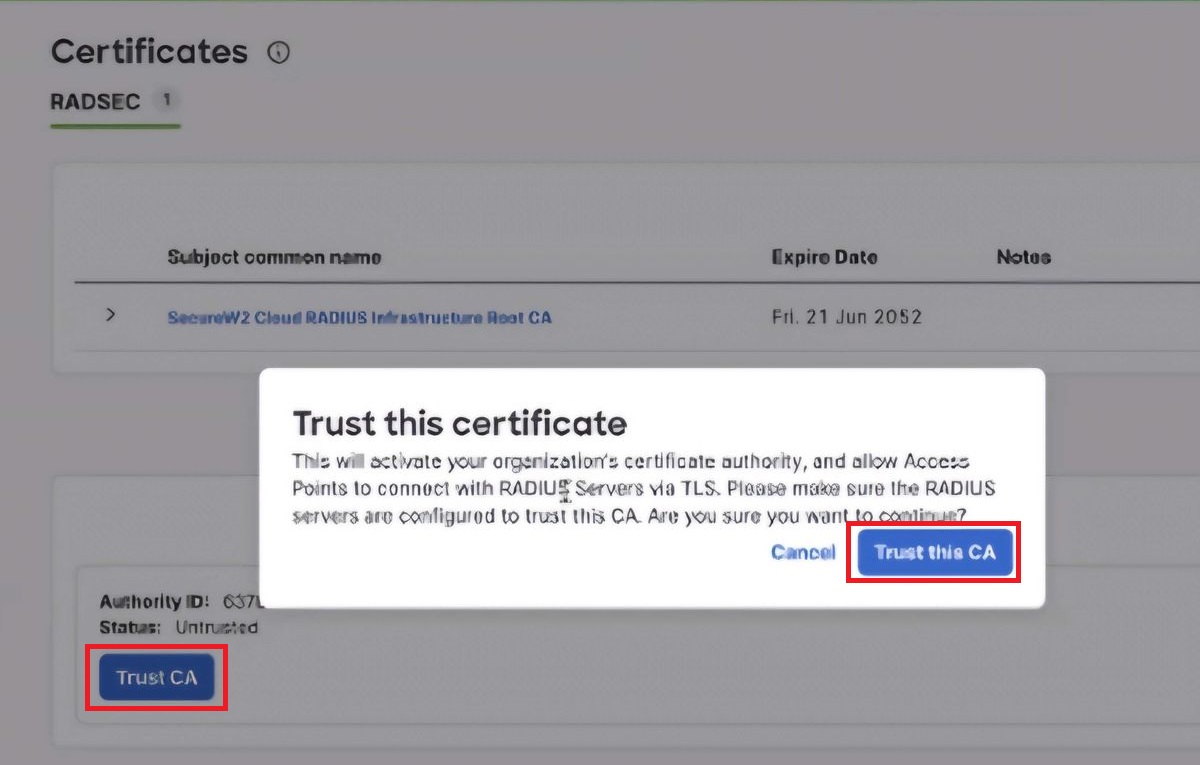Confirm with the Trust this CA button
The image size is (1200, 765).
934,552
